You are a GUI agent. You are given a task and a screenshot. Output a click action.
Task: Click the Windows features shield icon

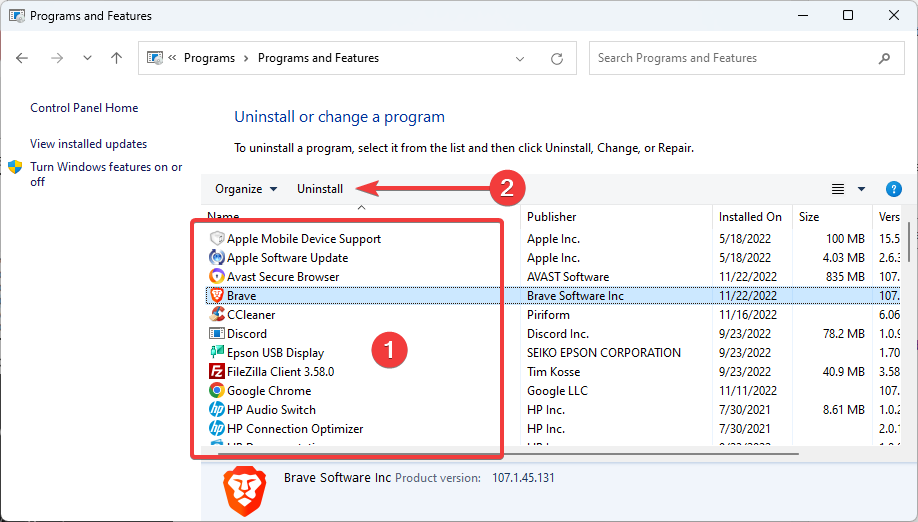click(15, 167)
